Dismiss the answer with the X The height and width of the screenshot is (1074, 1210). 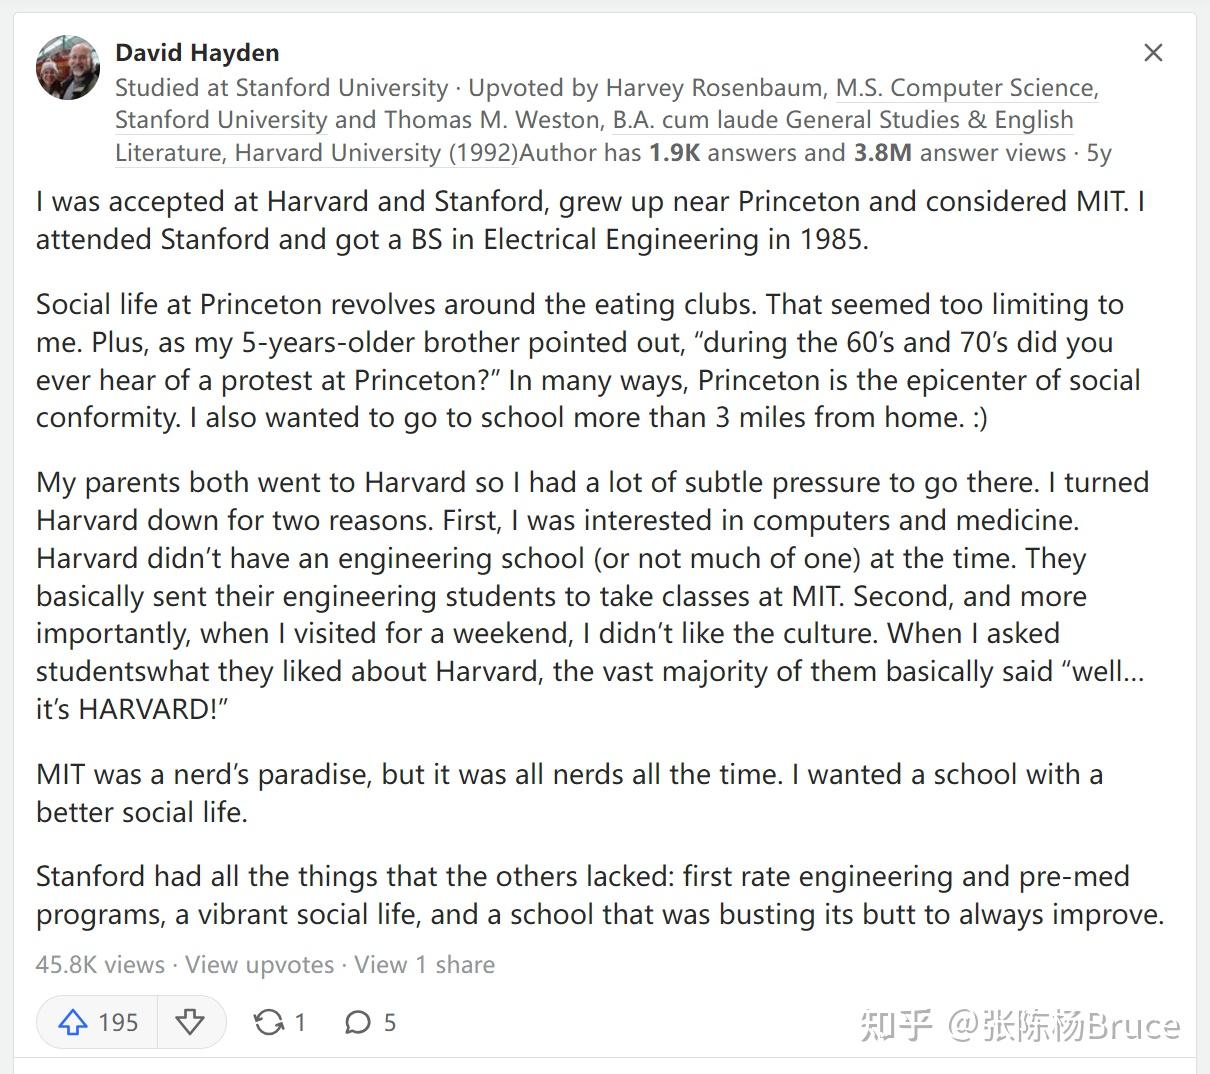1153,53
